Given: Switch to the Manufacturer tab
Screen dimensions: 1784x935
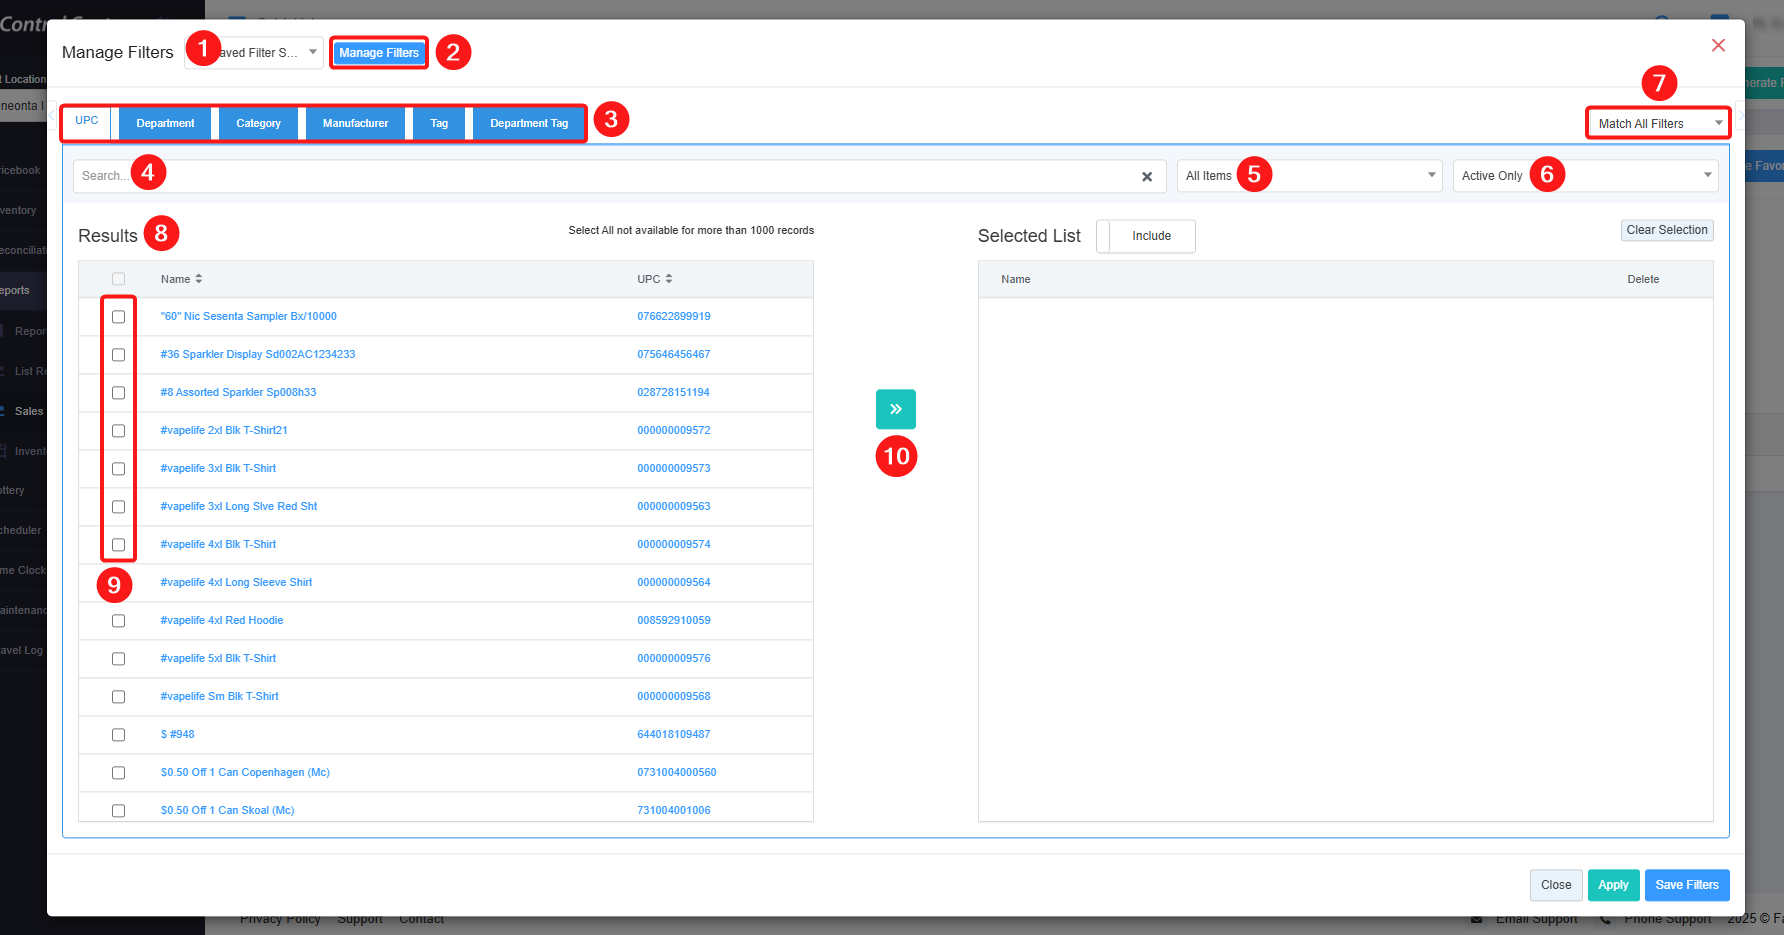Looking at the screenshot, I should [355, 124].
